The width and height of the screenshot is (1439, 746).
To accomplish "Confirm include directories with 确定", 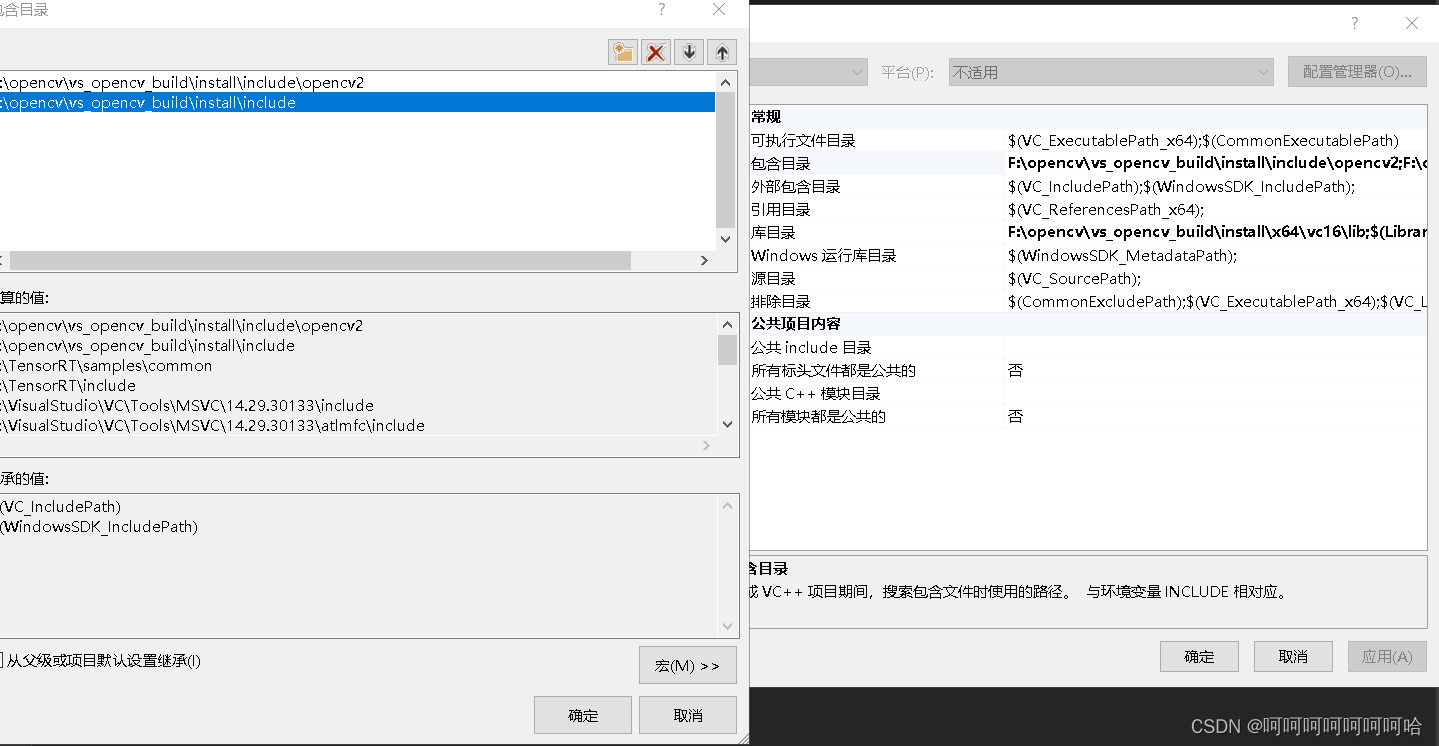I will click(x=582, y=714).
